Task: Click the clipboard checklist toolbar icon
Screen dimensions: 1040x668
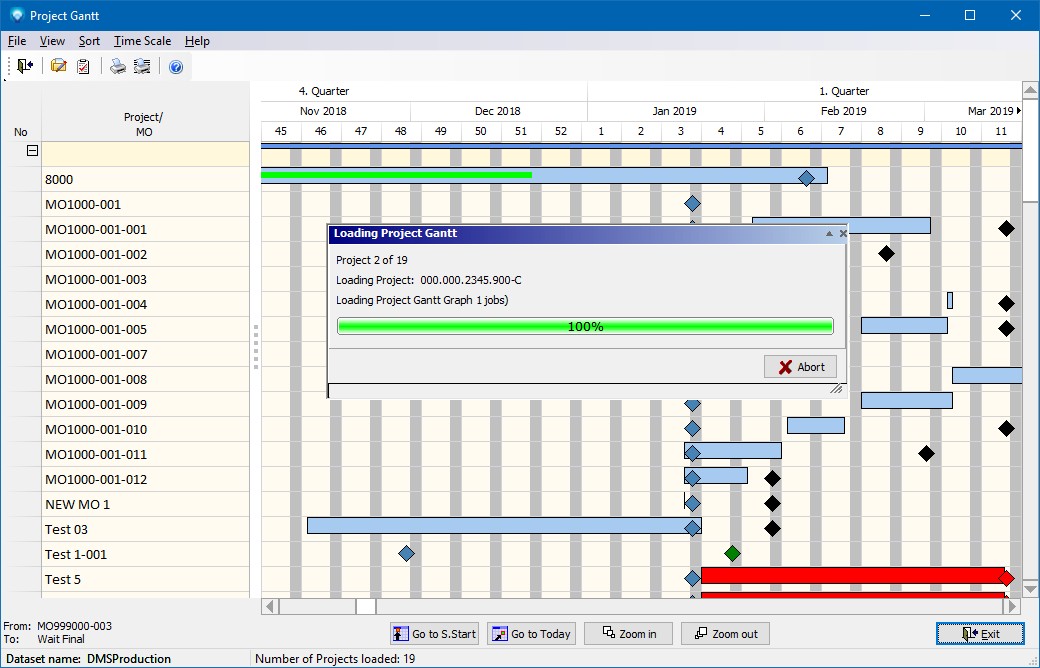Action: click(84, 66)
